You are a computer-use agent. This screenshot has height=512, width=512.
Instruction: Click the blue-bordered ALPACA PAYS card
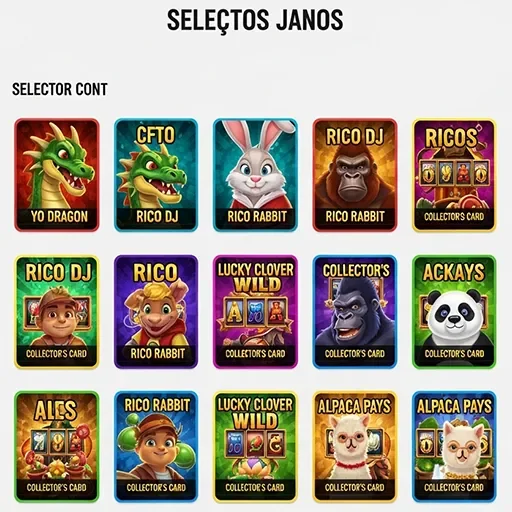[454, 447]
